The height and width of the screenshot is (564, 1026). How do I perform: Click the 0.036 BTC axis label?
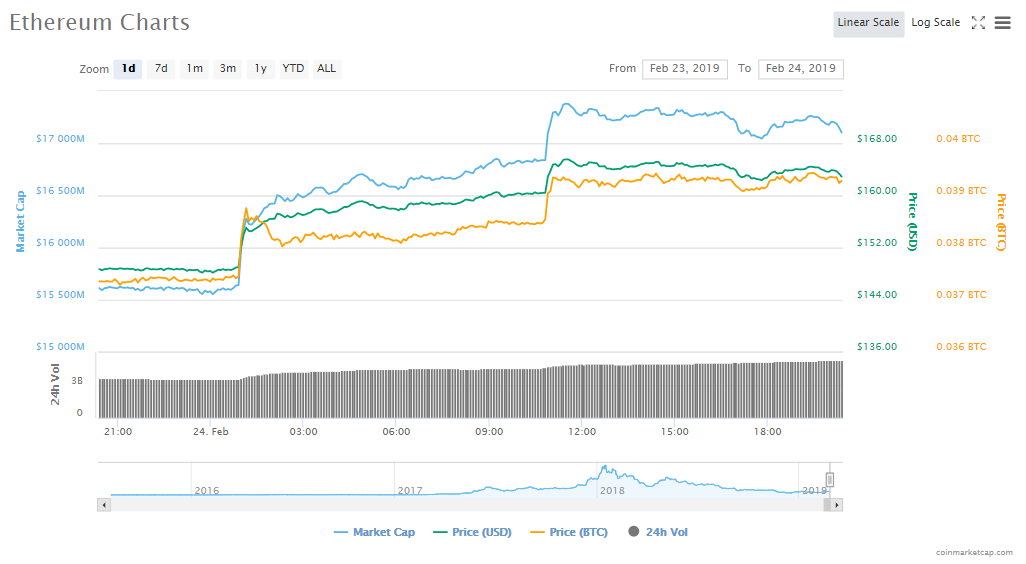[x=961, y=347]
